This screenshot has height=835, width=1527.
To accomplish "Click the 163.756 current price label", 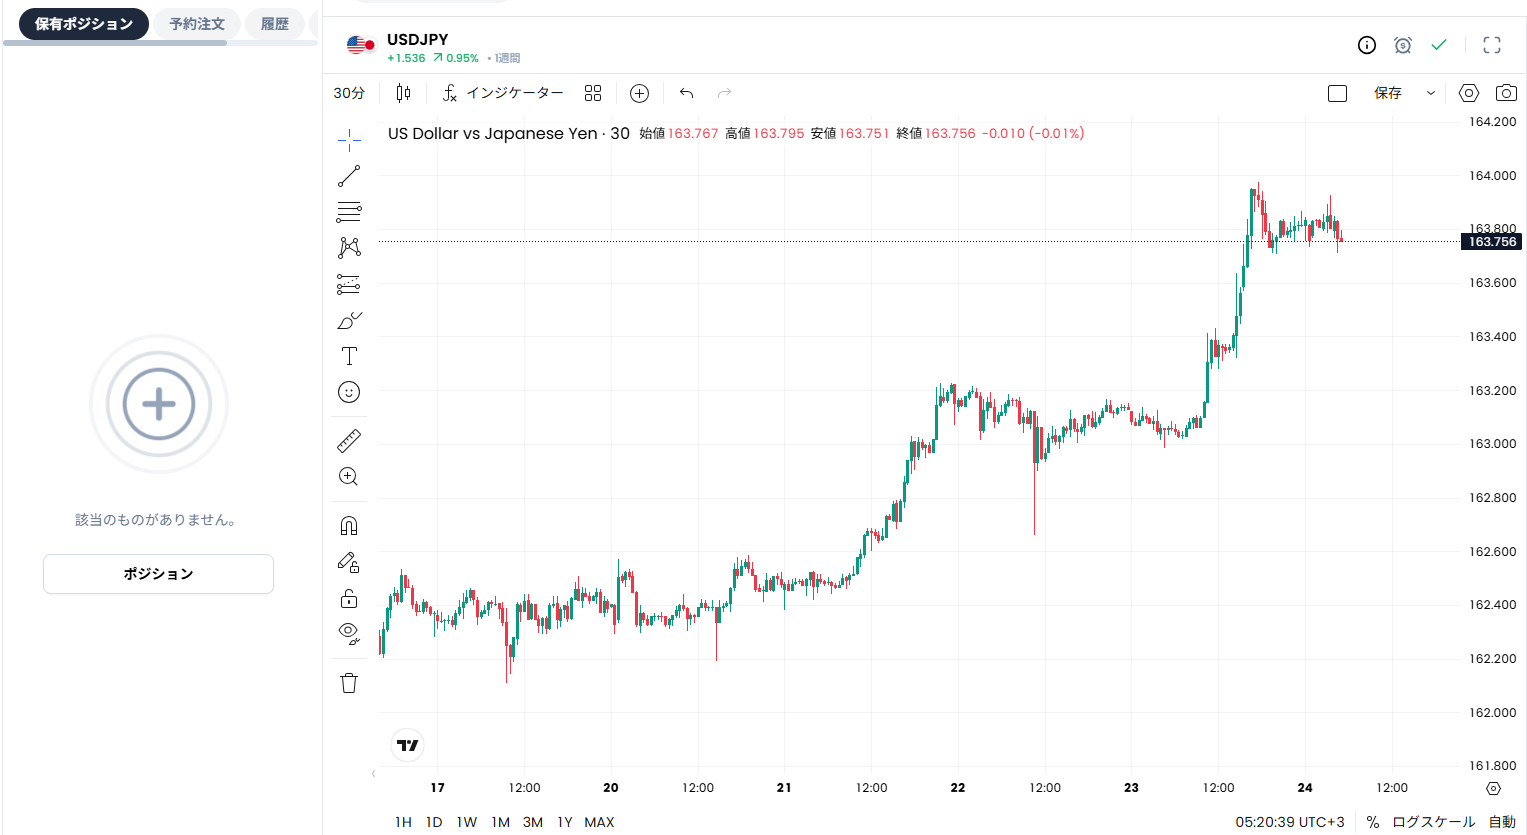I will click(x=1492, y=242).
